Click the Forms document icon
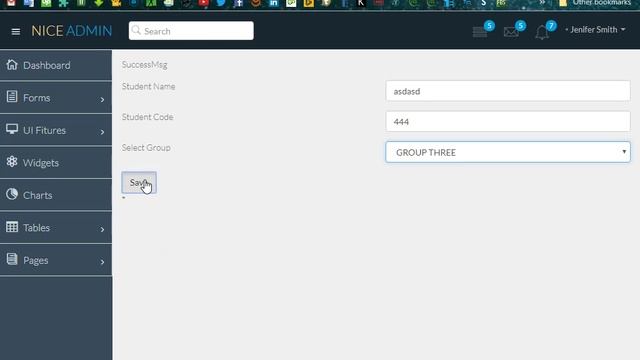Image resolution: width=640 pixels, height=360 pixels. pos(12,97)
